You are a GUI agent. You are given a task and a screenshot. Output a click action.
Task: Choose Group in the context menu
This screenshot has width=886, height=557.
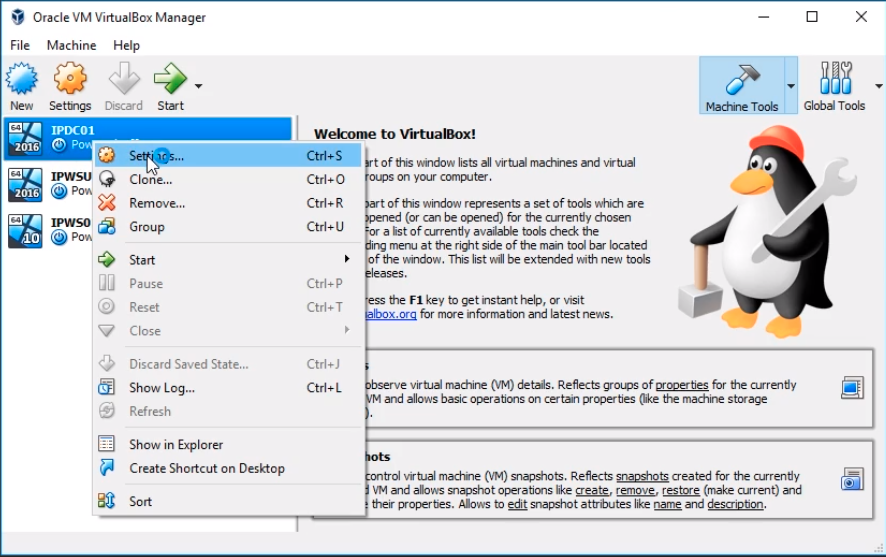(x=229, y=227)
